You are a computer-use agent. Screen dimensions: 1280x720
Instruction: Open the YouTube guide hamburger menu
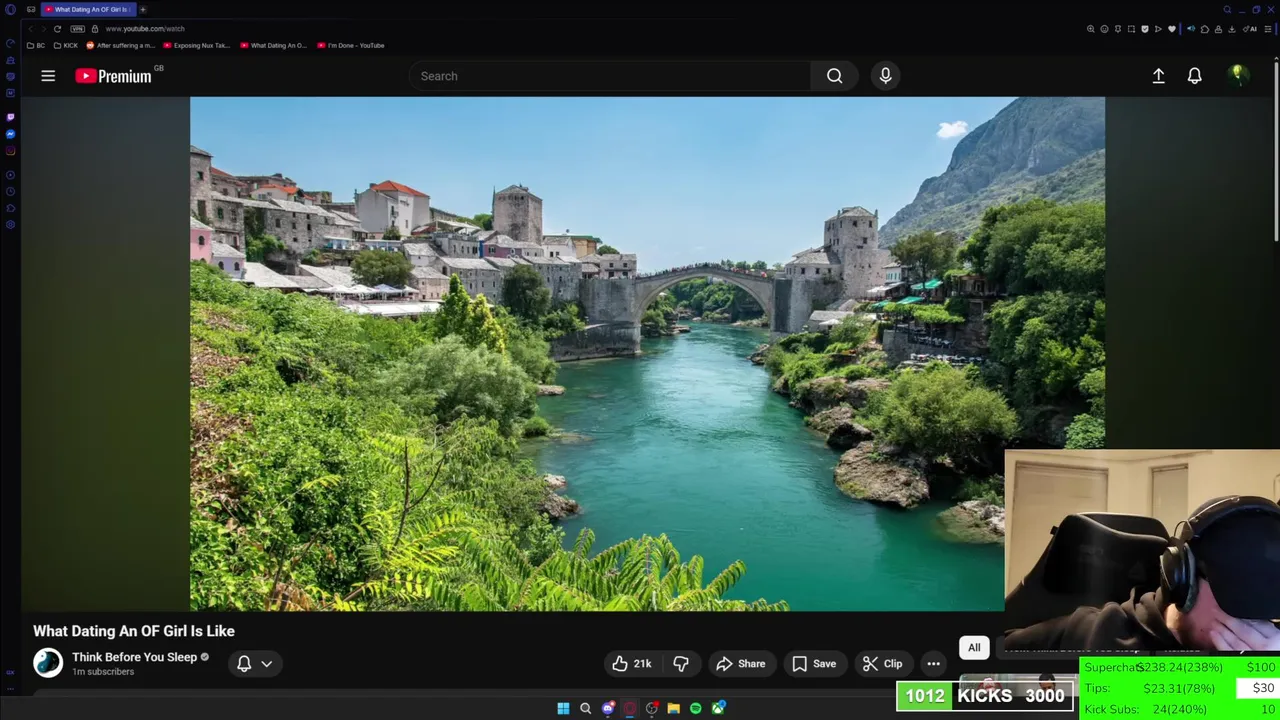[48, 76]
